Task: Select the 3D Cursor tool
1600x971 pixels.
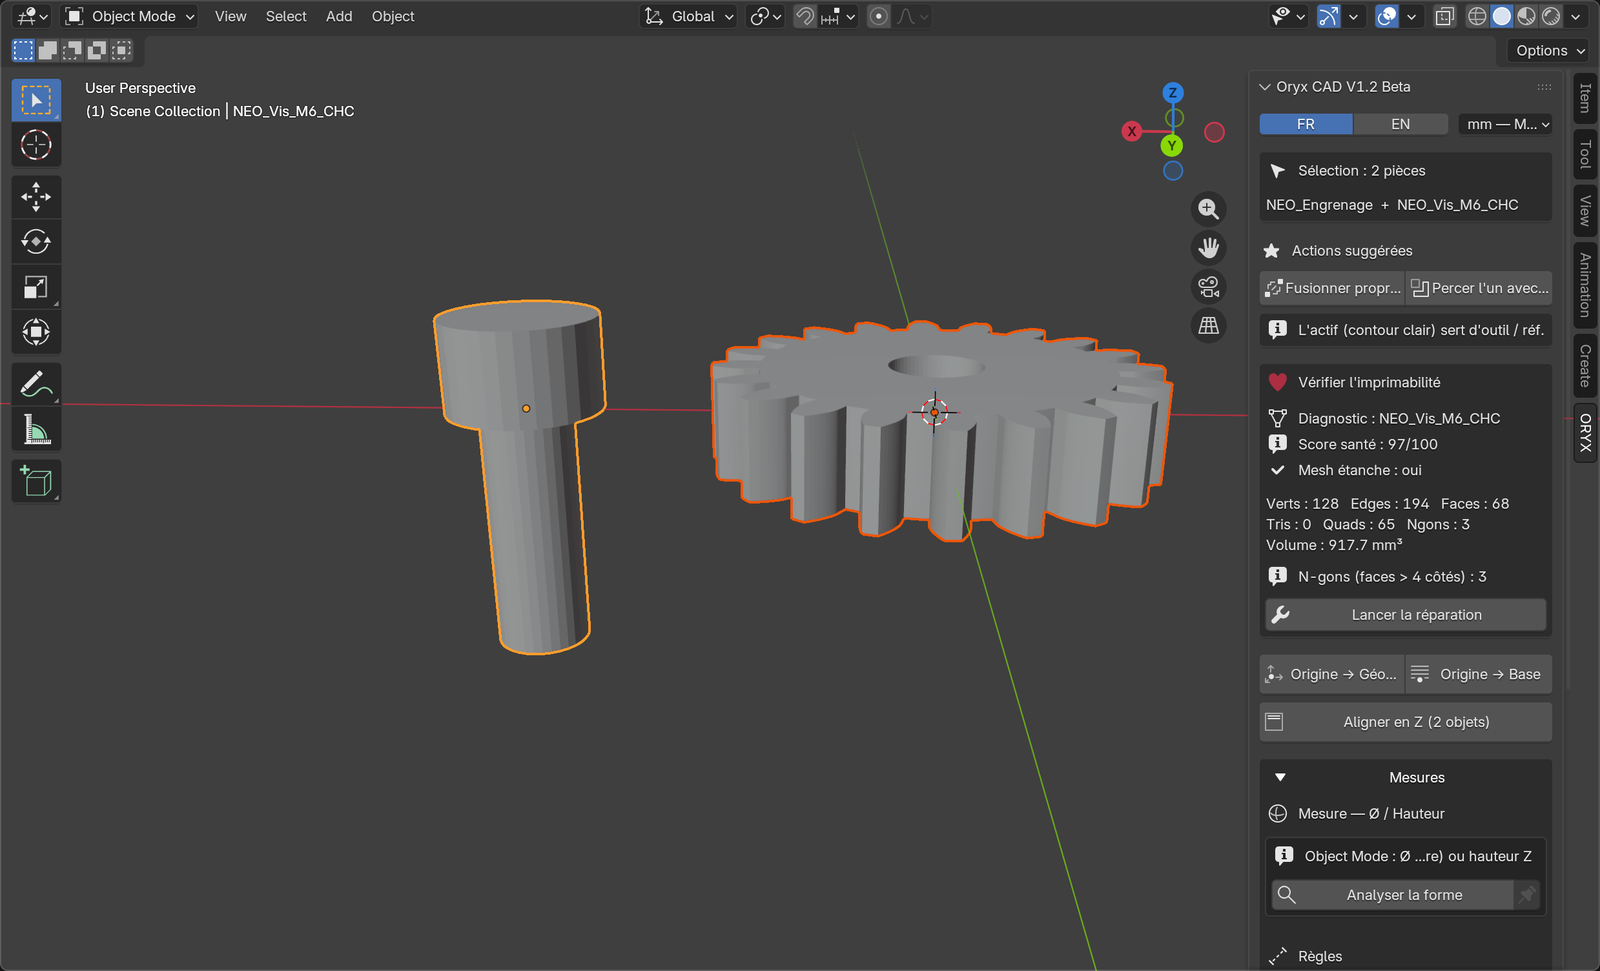Action: [x=36, y=145]
